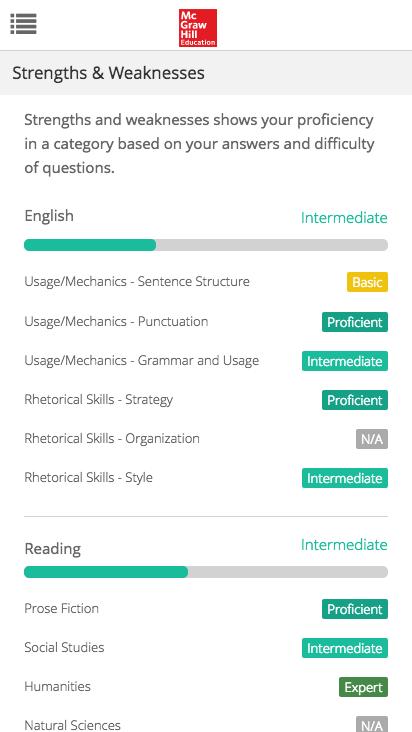
Task: Click the Intermediate level label for English
Action: 344,218
